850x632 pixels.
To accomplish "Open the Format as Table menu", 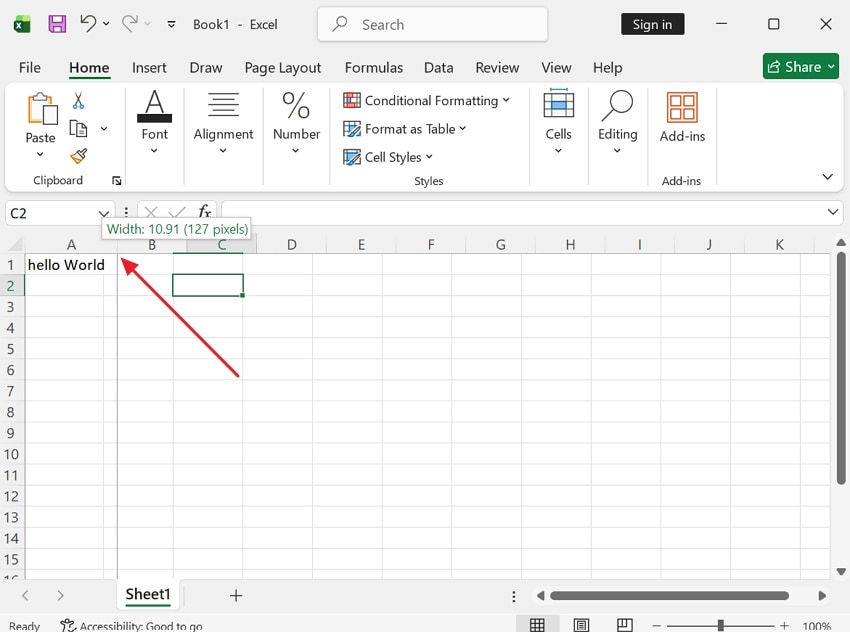I will (x=406, y=129).
